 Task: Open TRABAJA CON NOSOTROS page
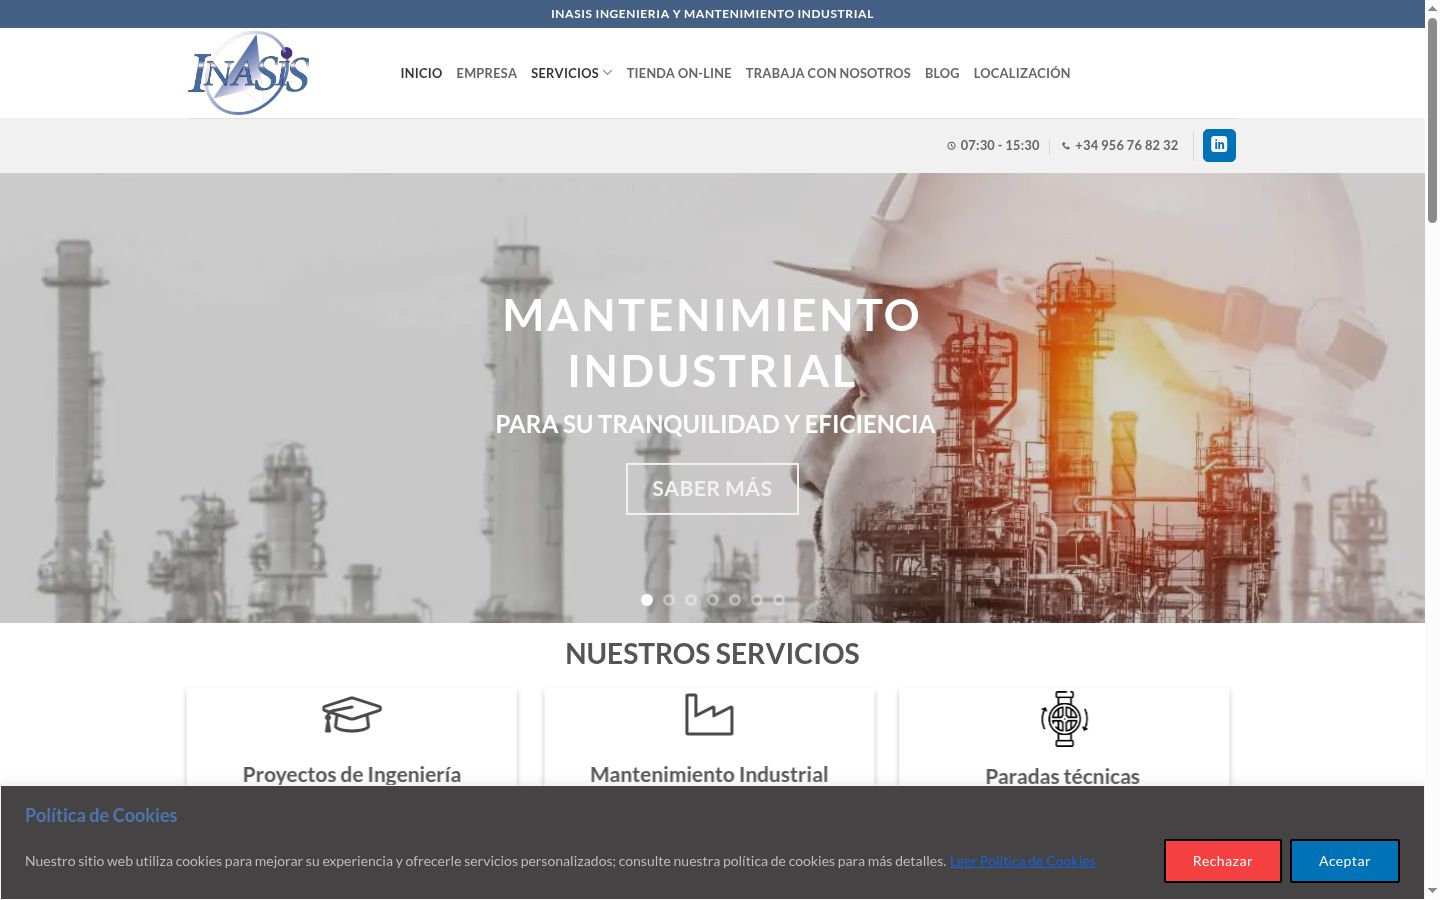[x=828, y=73]
